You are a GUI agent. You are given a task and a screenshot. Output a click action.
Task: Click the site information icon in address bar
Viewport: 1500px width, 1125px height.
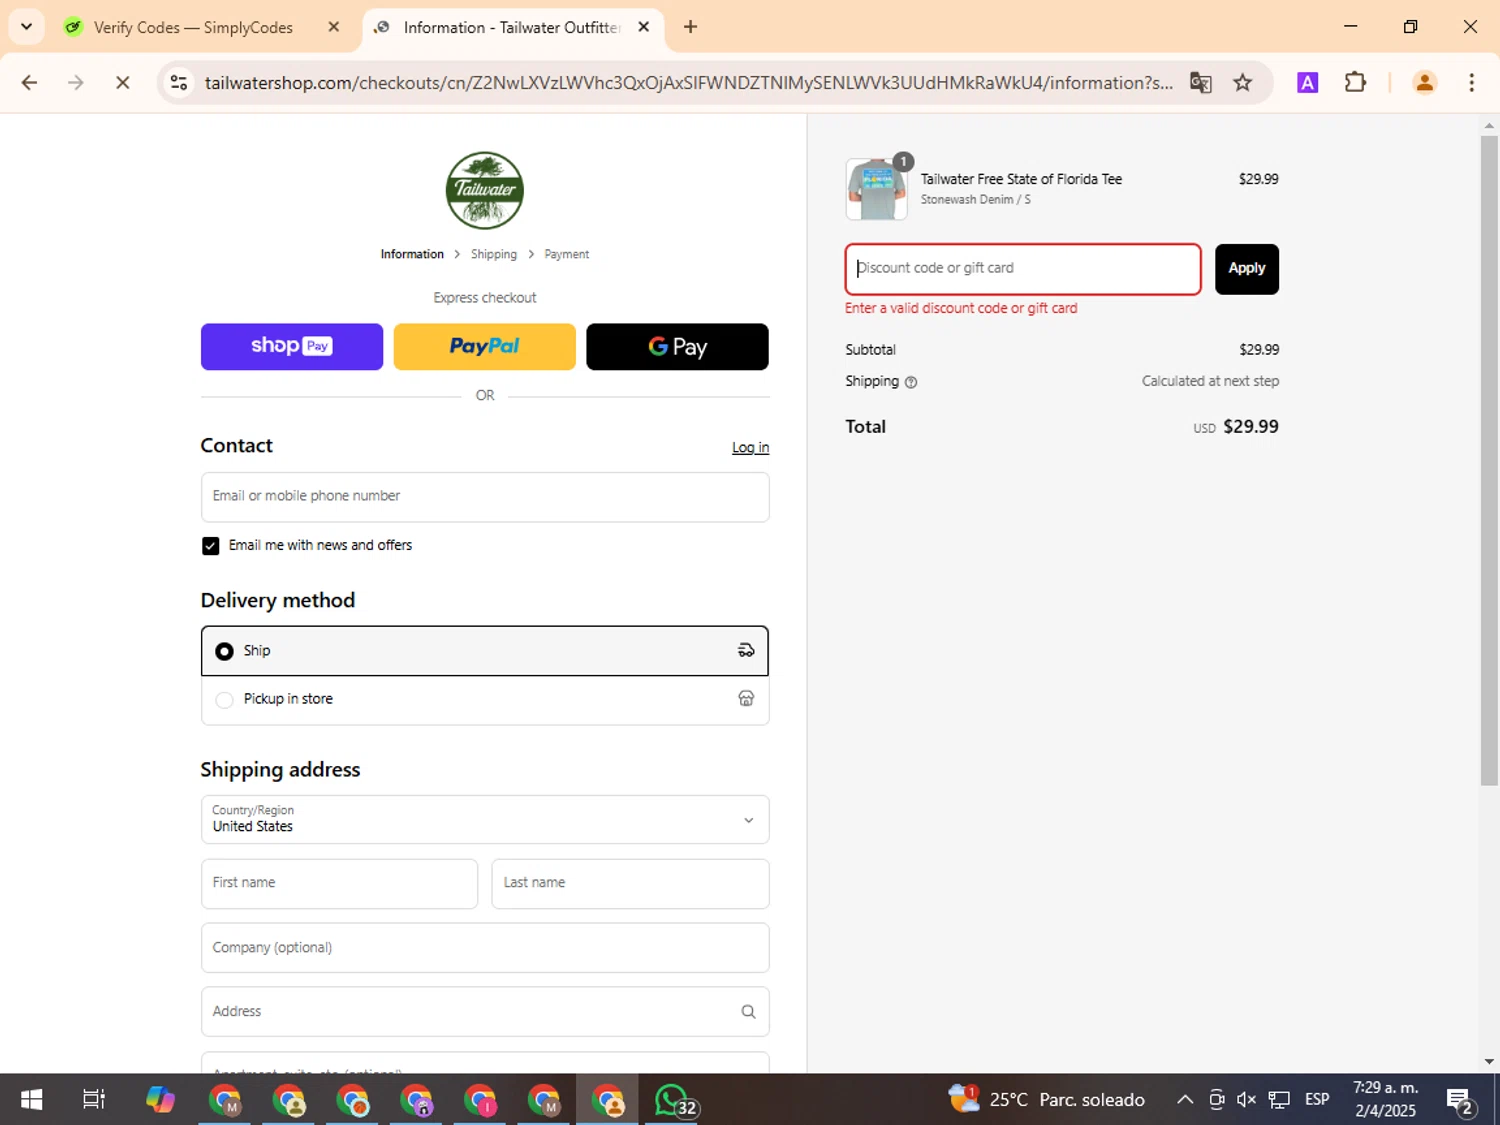pyautogui.click(x=179, y=83)
